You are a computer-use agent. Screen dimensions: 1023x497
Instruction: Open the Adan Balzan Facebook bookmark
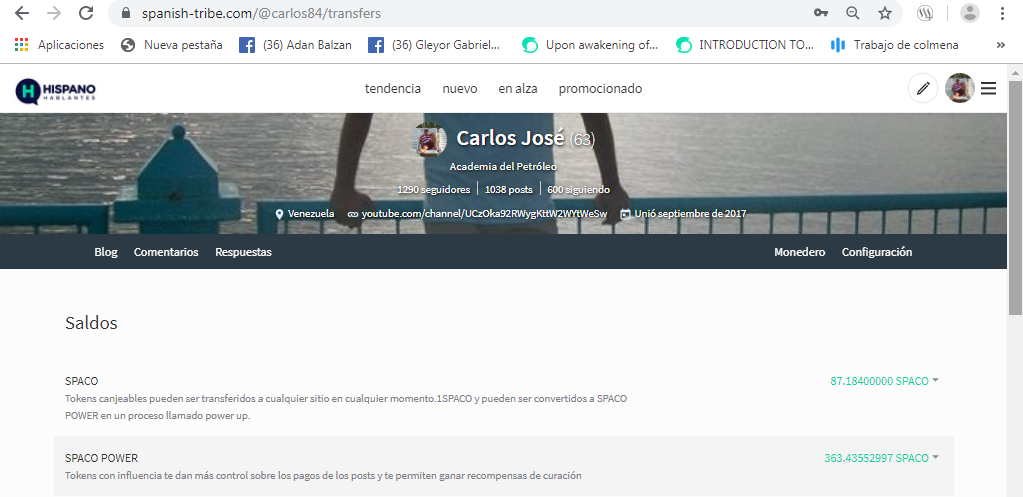296,45
